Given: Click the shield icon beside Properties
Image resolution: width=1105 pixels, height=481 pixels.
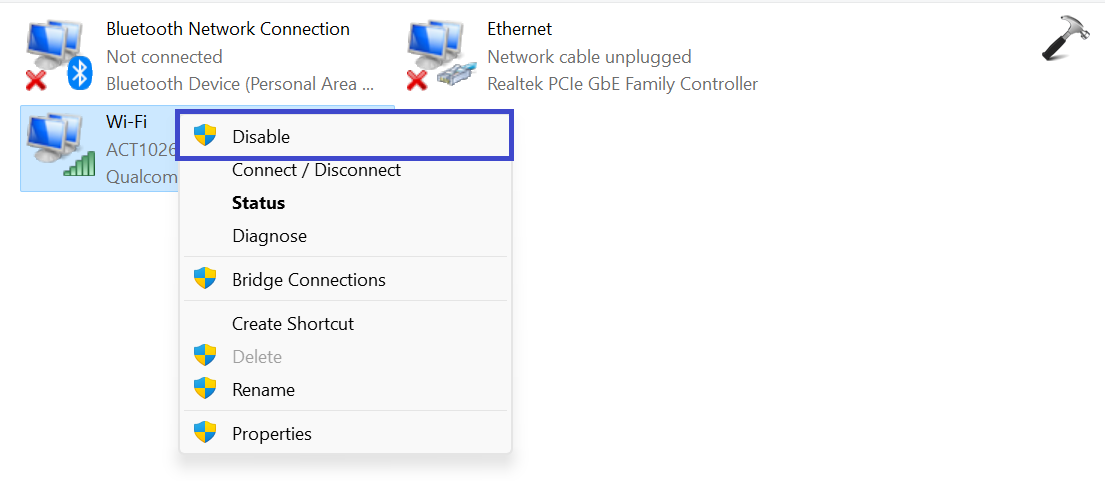Looking at the screenshot, I should click(205, 433).
